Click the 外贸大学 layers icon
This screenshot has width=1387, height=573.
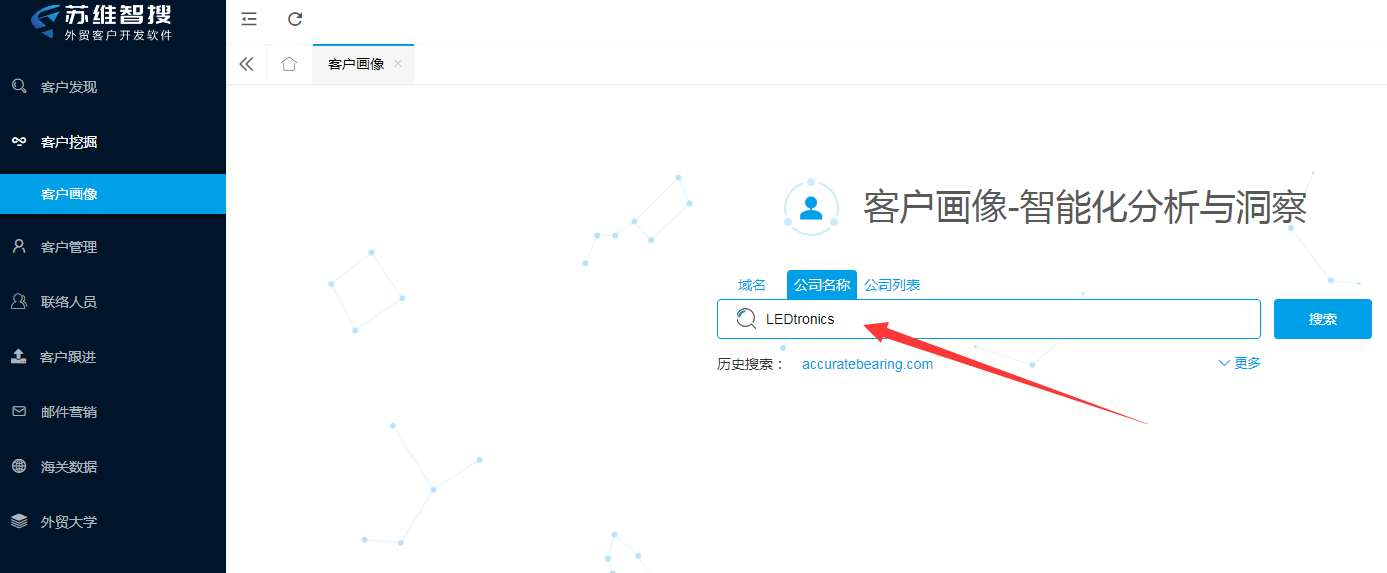pyautogui.click(x=19, y=521)
